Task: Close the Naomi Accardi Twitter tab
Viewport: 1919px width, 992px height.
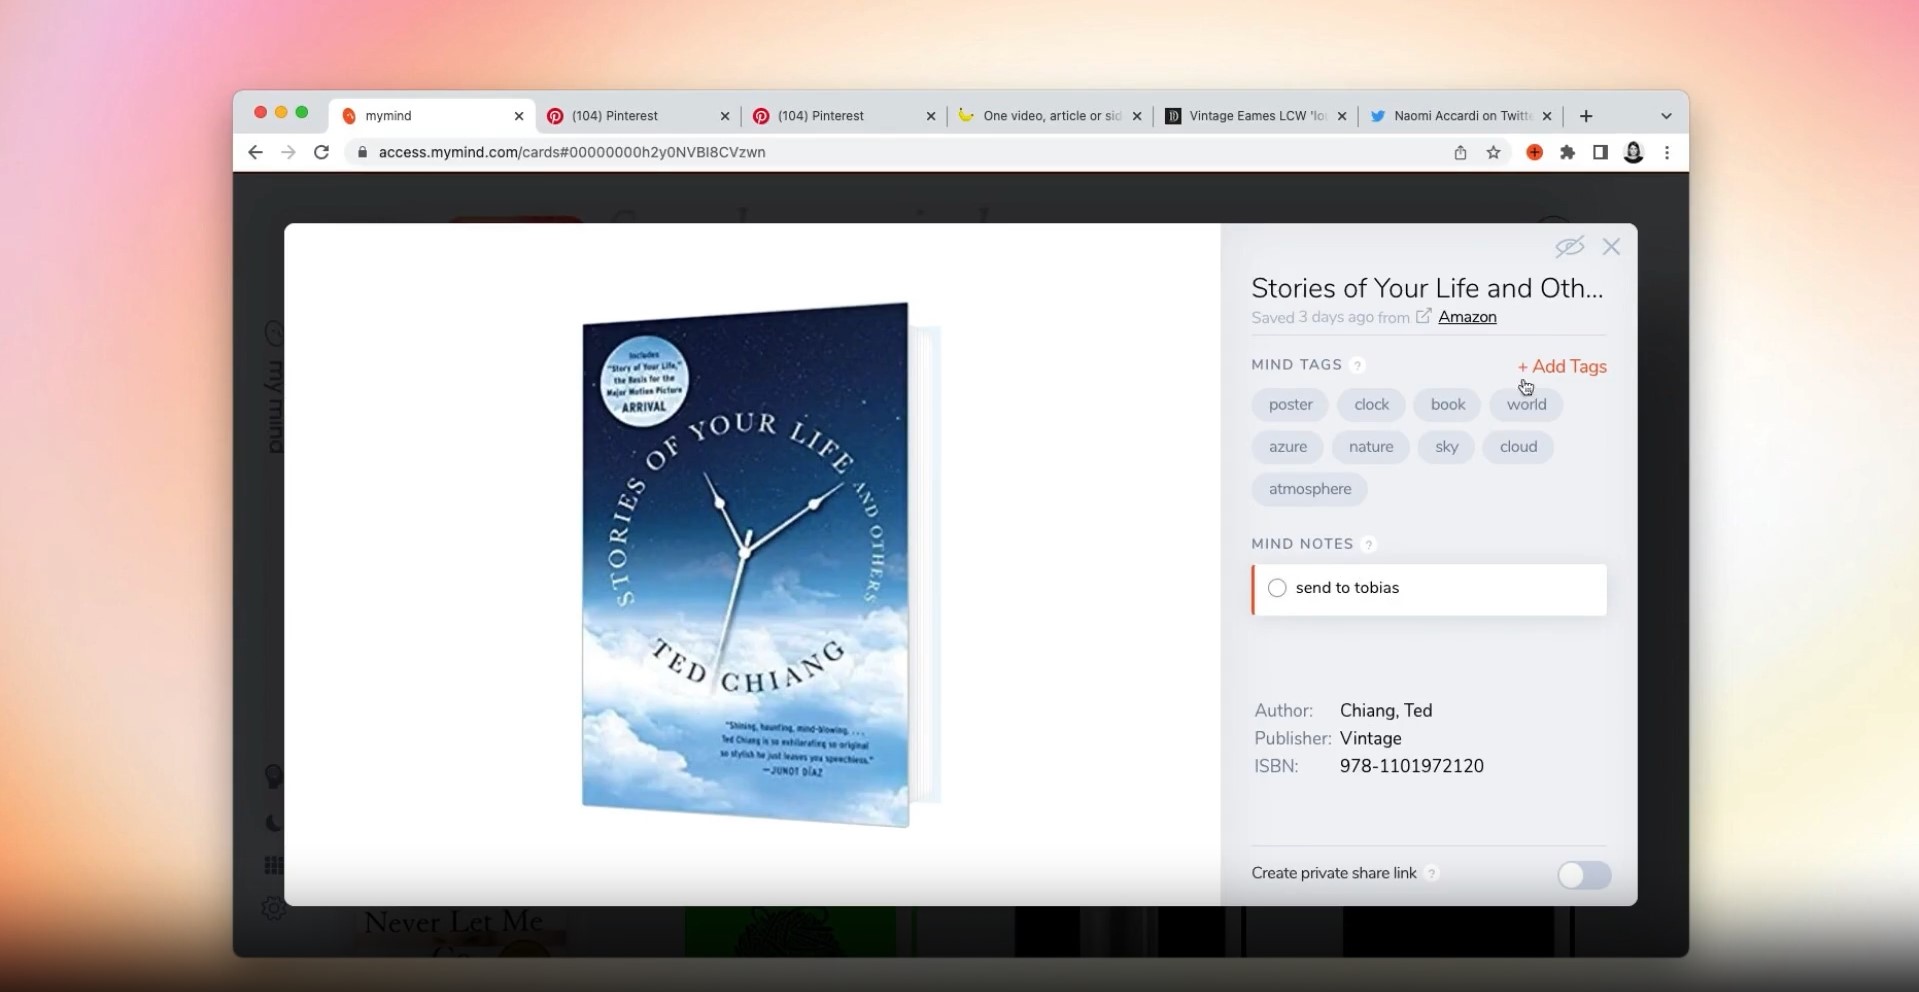Action: [x=1547, y=116]
